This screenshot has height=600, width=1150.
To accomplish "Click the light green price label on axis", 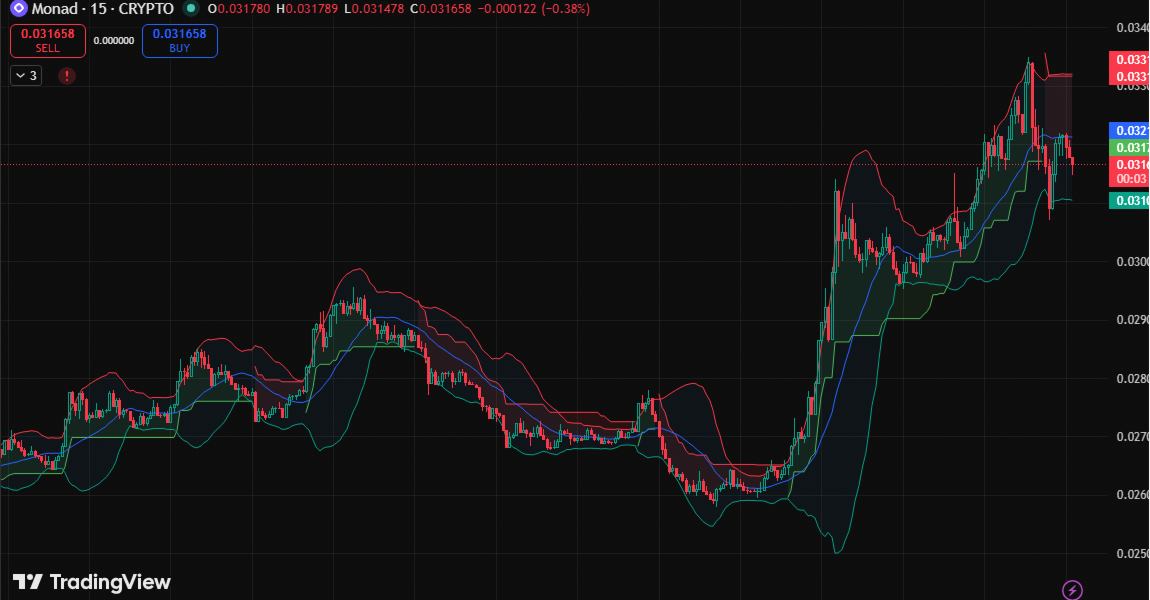I will pyautogui.click(x=1129, y=148).
